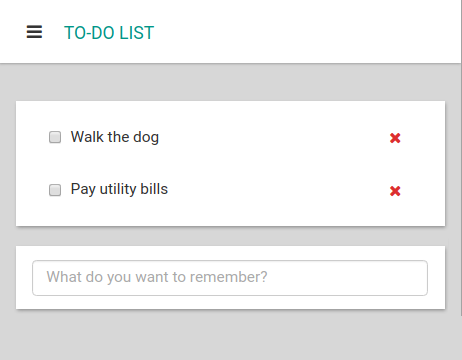
Task: Open the hamburger navigation menu
Action: (34, 32)
